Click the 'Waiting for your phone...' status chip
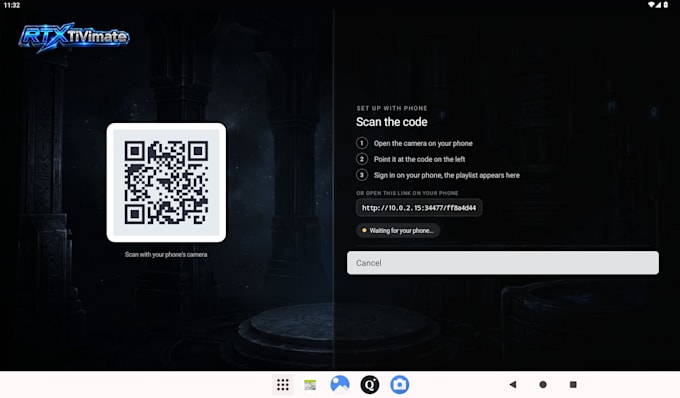The height and width of the screenshot is (398, 680). click(x=398, y=231)
